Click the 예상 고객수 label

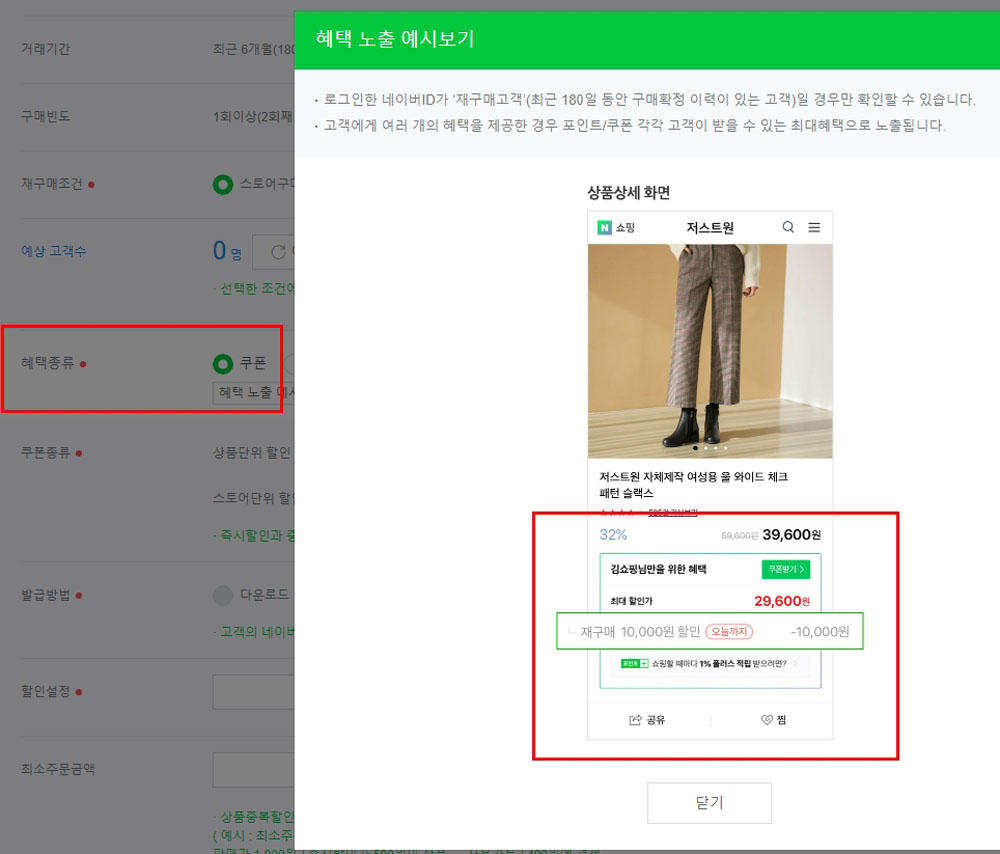54,251
